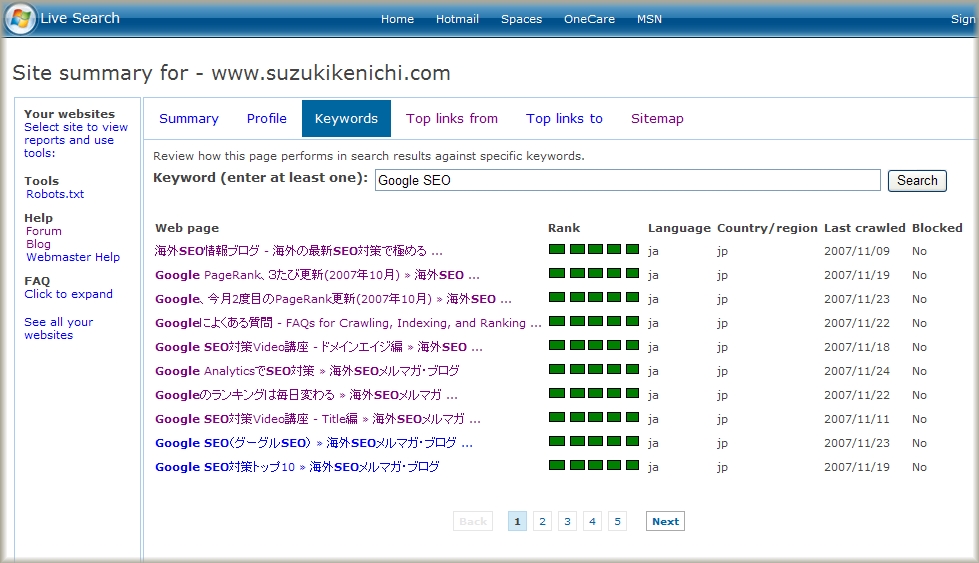Switch to the Profile tab
The image size is (979, 563).
(x=267, y=119)
